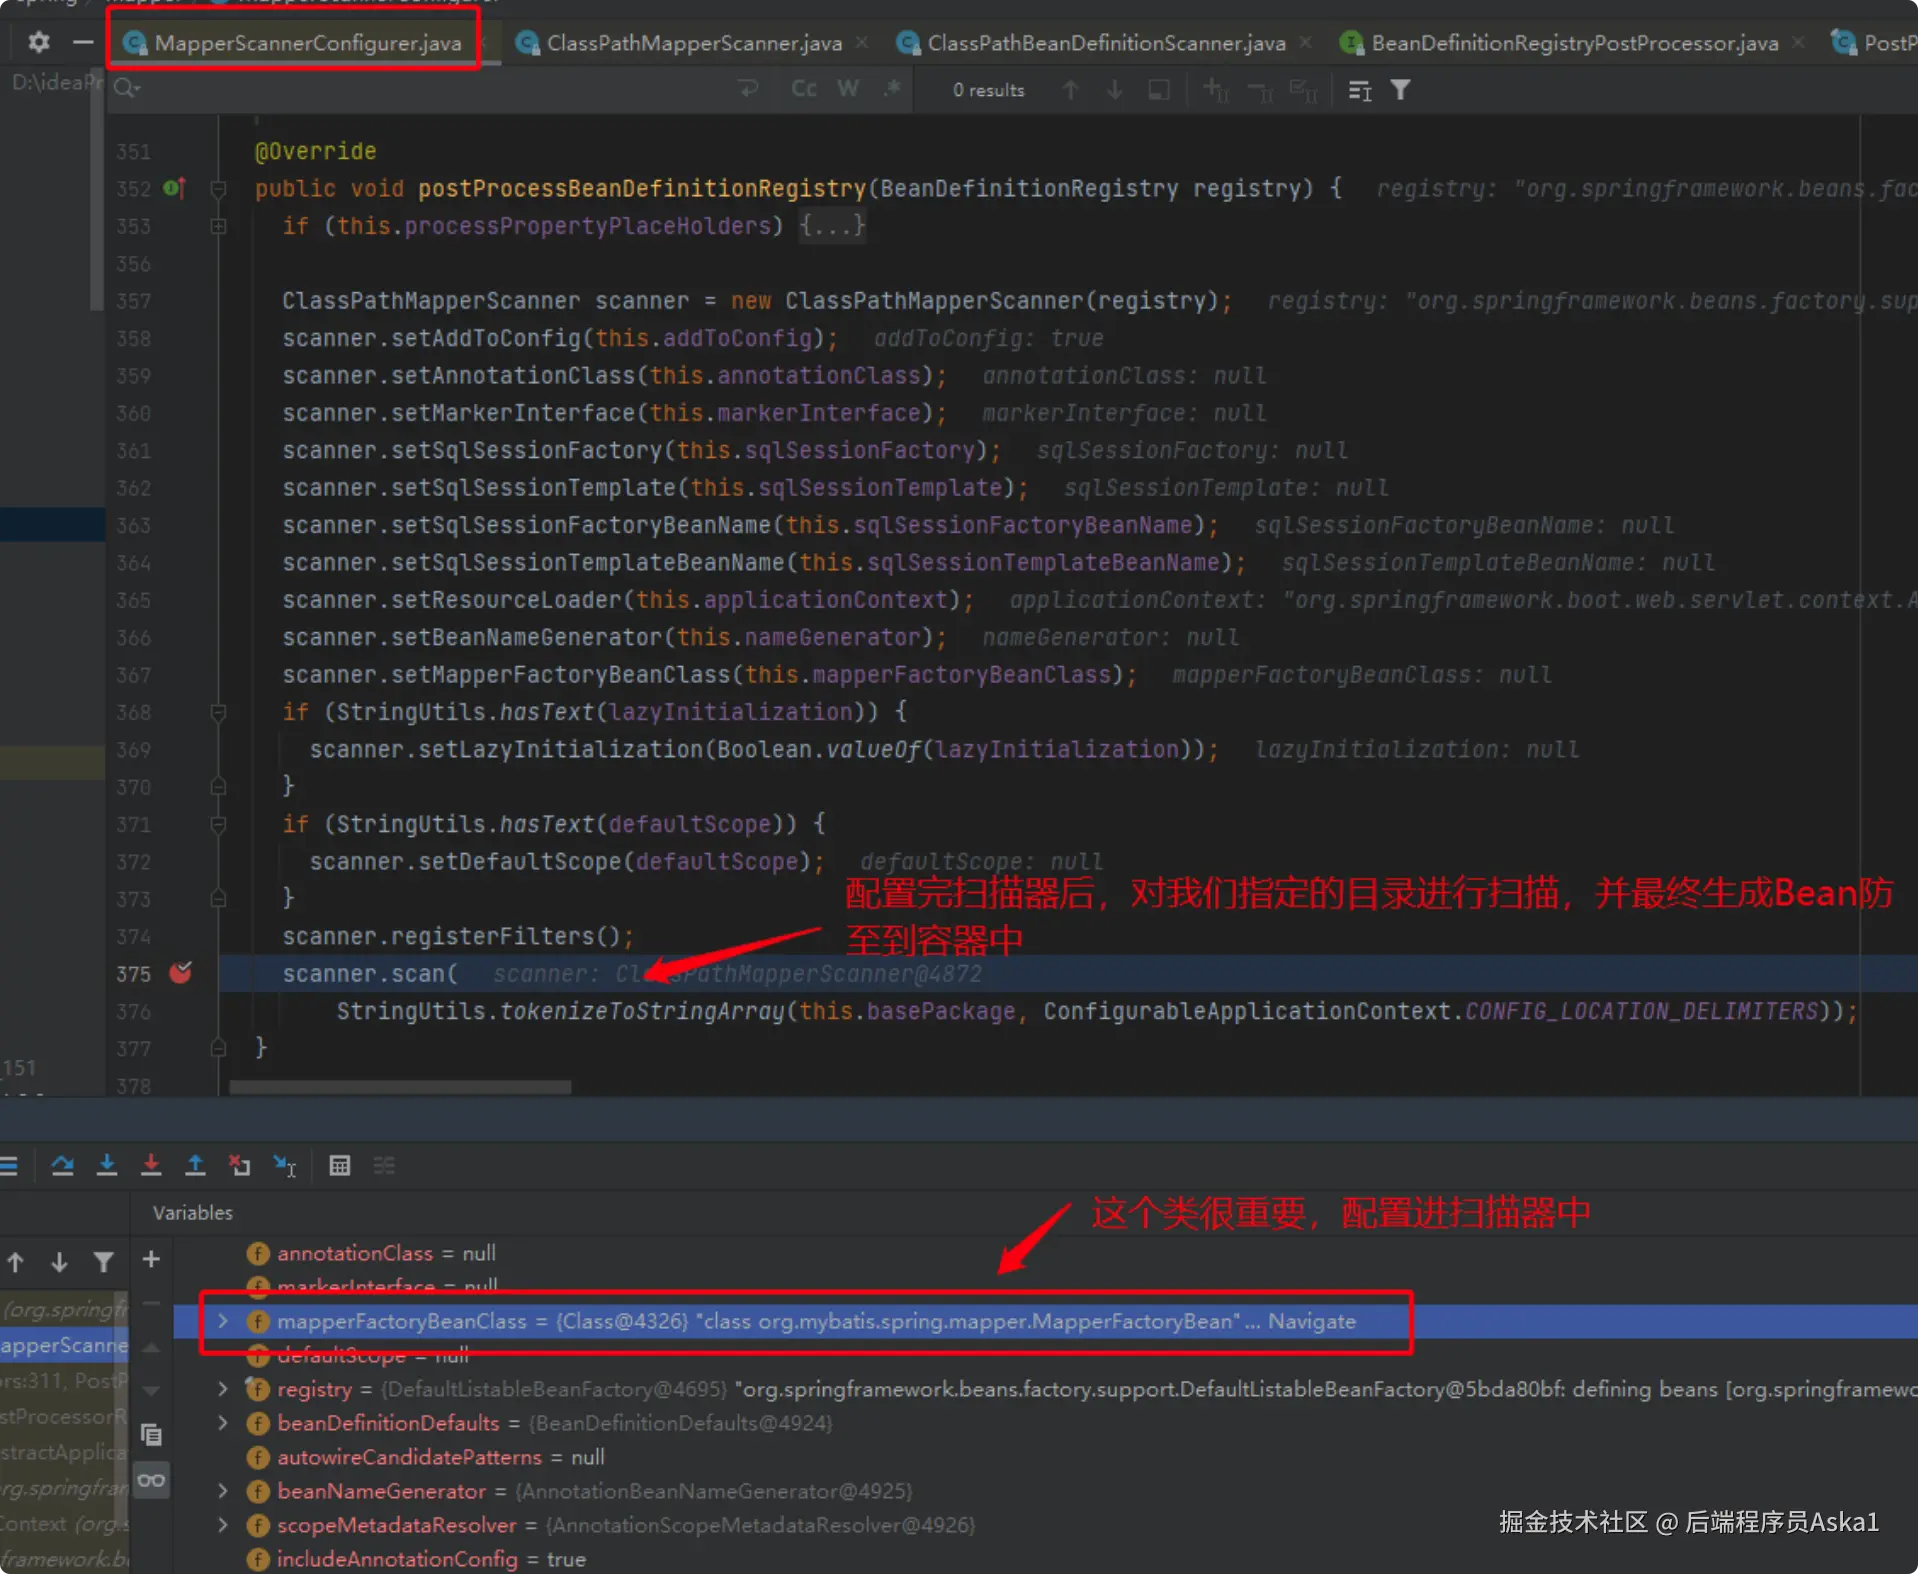Close the BeanDefinitionRegistryPostProcessor.java tab
1918x1574 pixels.
click(x=1798, y=43)
